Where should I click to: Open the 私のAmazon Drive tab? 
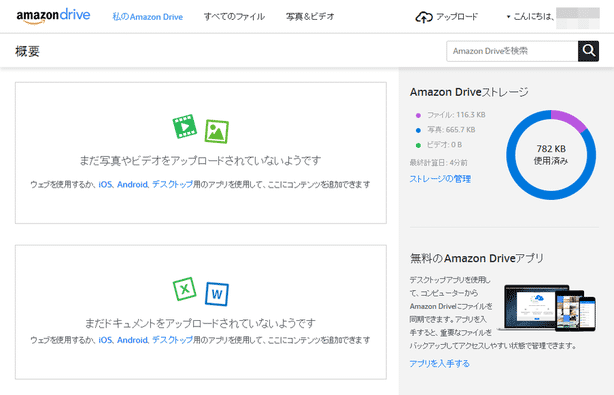148,17
